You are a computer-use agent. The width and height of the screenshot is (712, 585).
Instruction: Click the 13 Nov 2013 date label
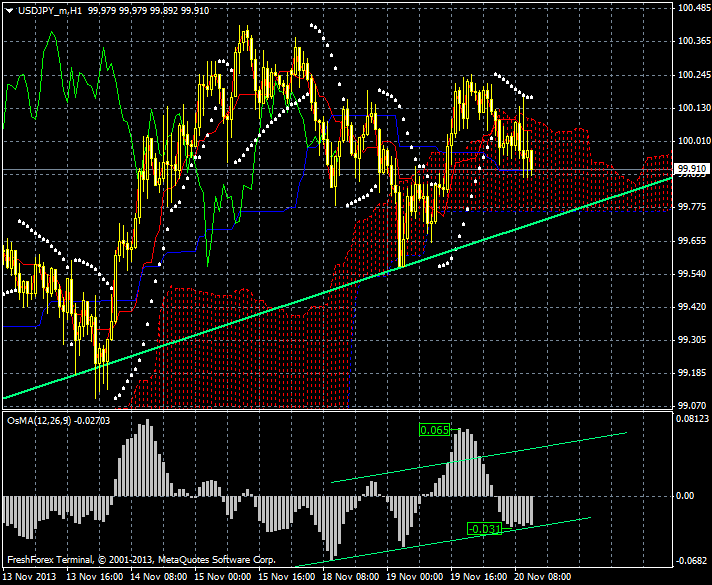(28, 577)
